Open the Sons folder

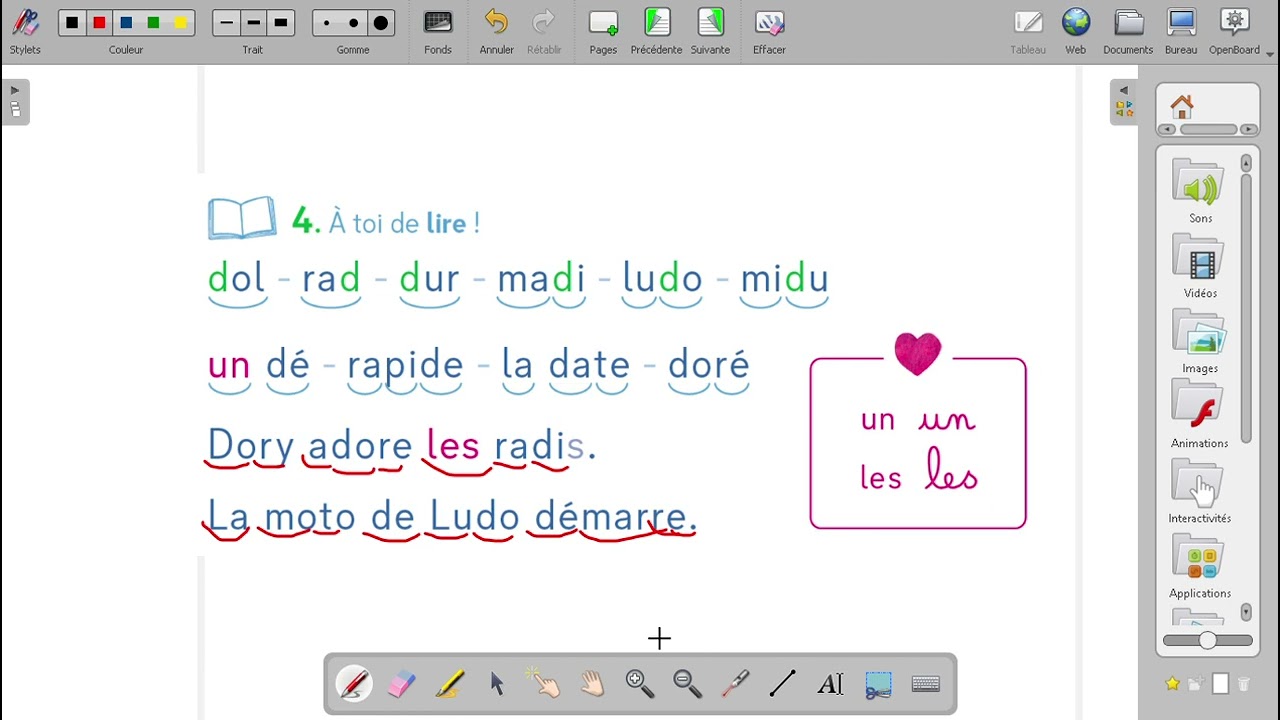[1200, 192]
